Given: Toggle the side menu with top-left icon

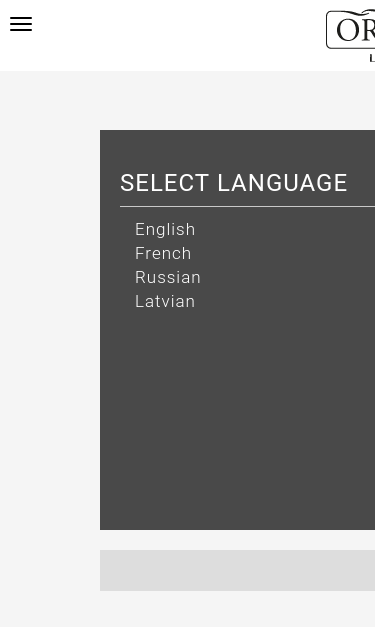Looking at the screenshot, I should tap(21, 24).
